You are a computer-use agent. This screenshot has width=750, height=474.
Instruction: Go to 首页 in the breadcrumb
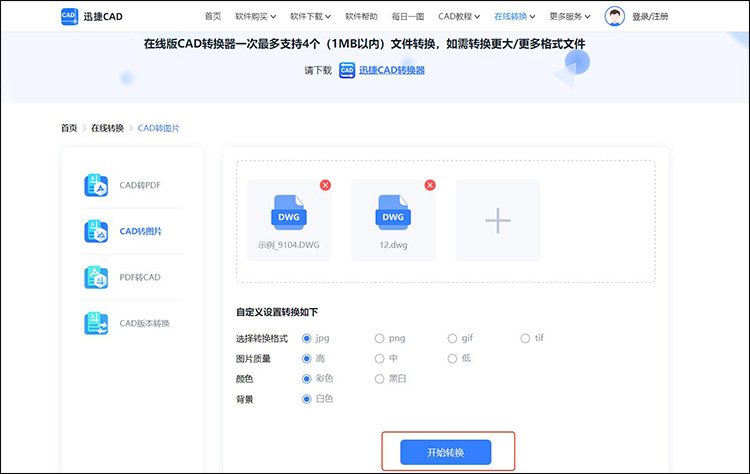click(69, 128)
